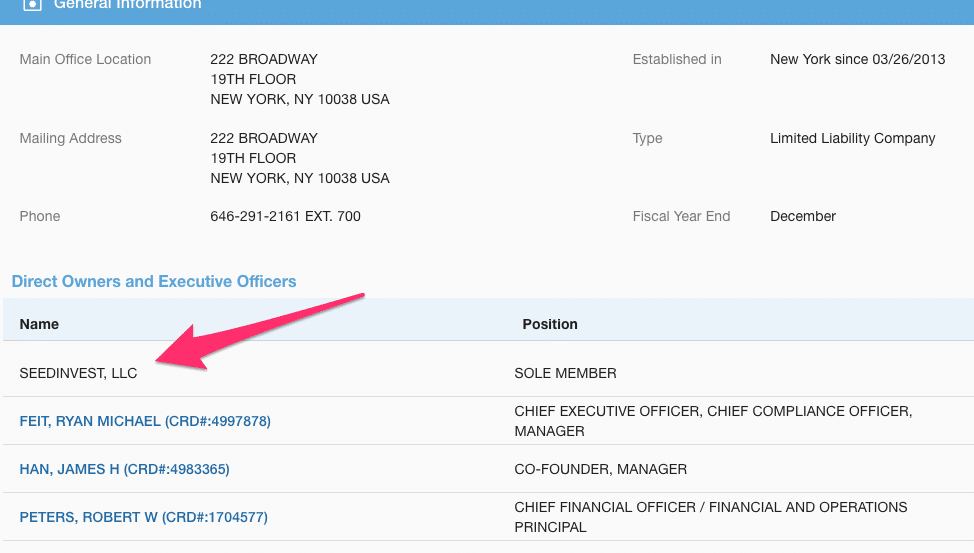Click the Main Office Location label
Image resolution: width=974 pixels, height=553 pixels.
coord(85,59)
